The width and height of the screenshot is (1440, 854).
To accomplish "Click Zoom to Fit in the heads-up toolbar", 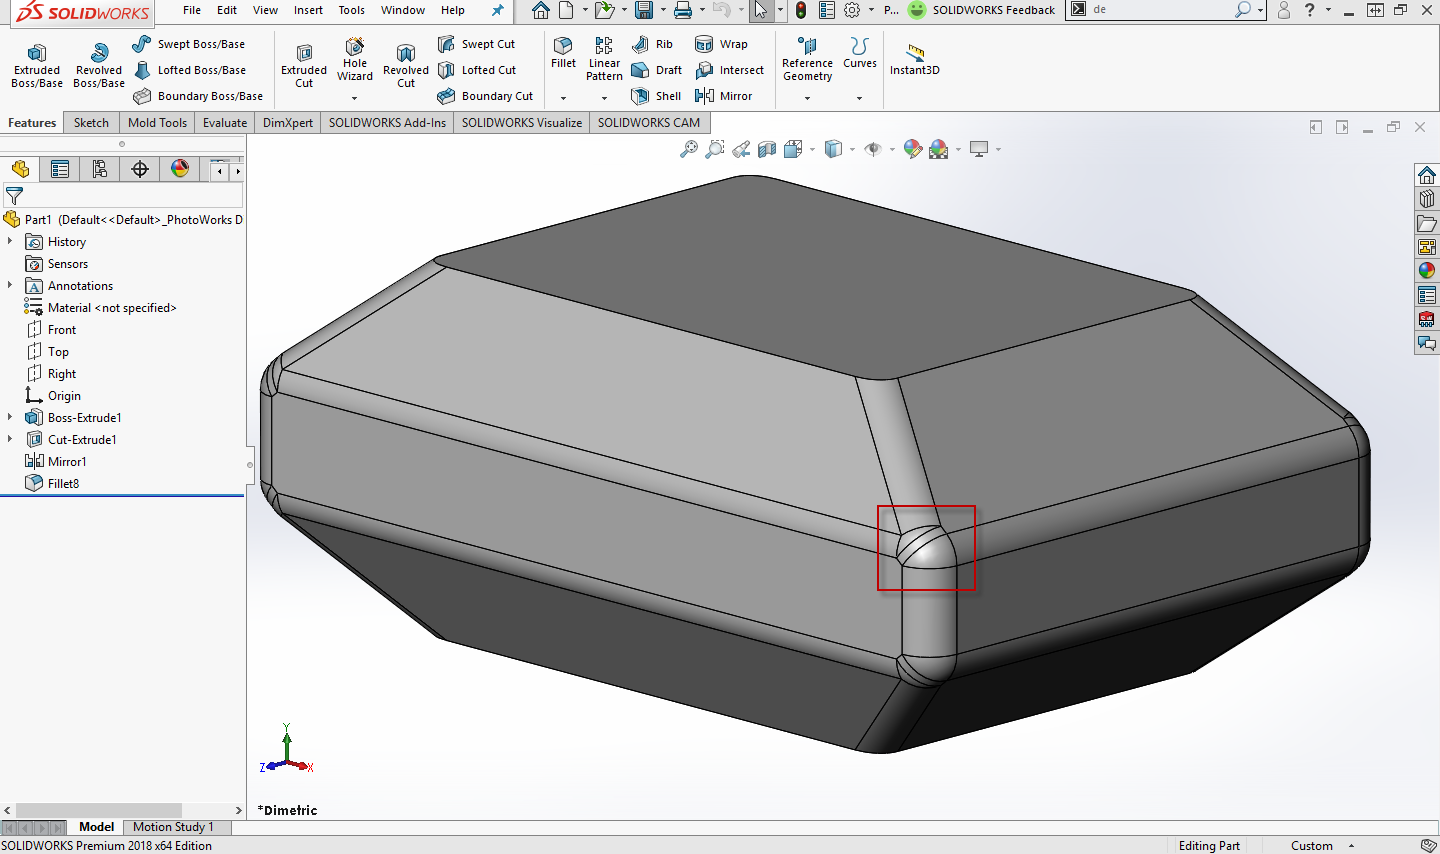I will point(689,148).
